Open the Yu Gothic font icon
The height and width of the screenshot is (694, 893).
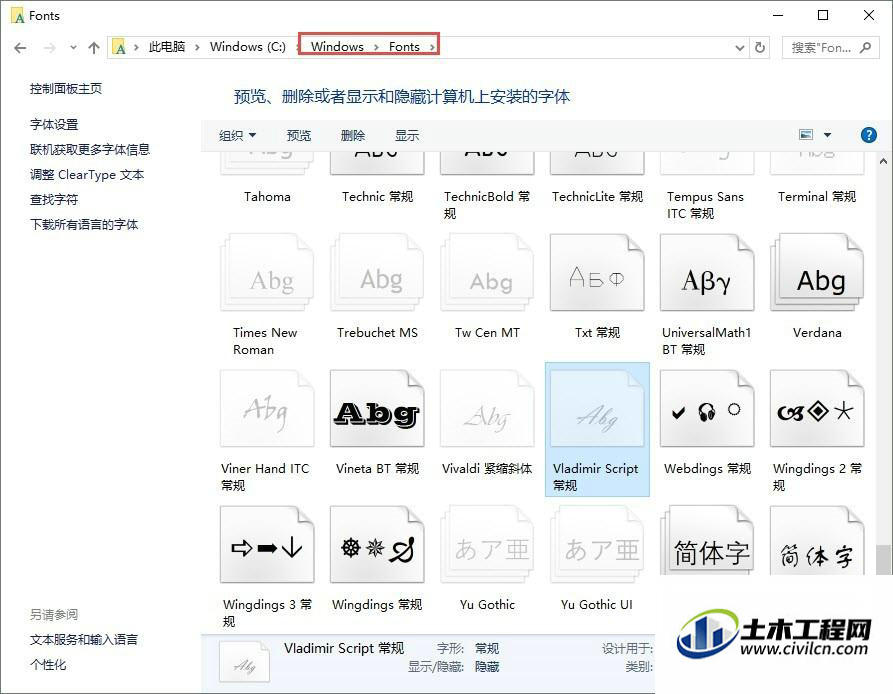pos(487,544)
